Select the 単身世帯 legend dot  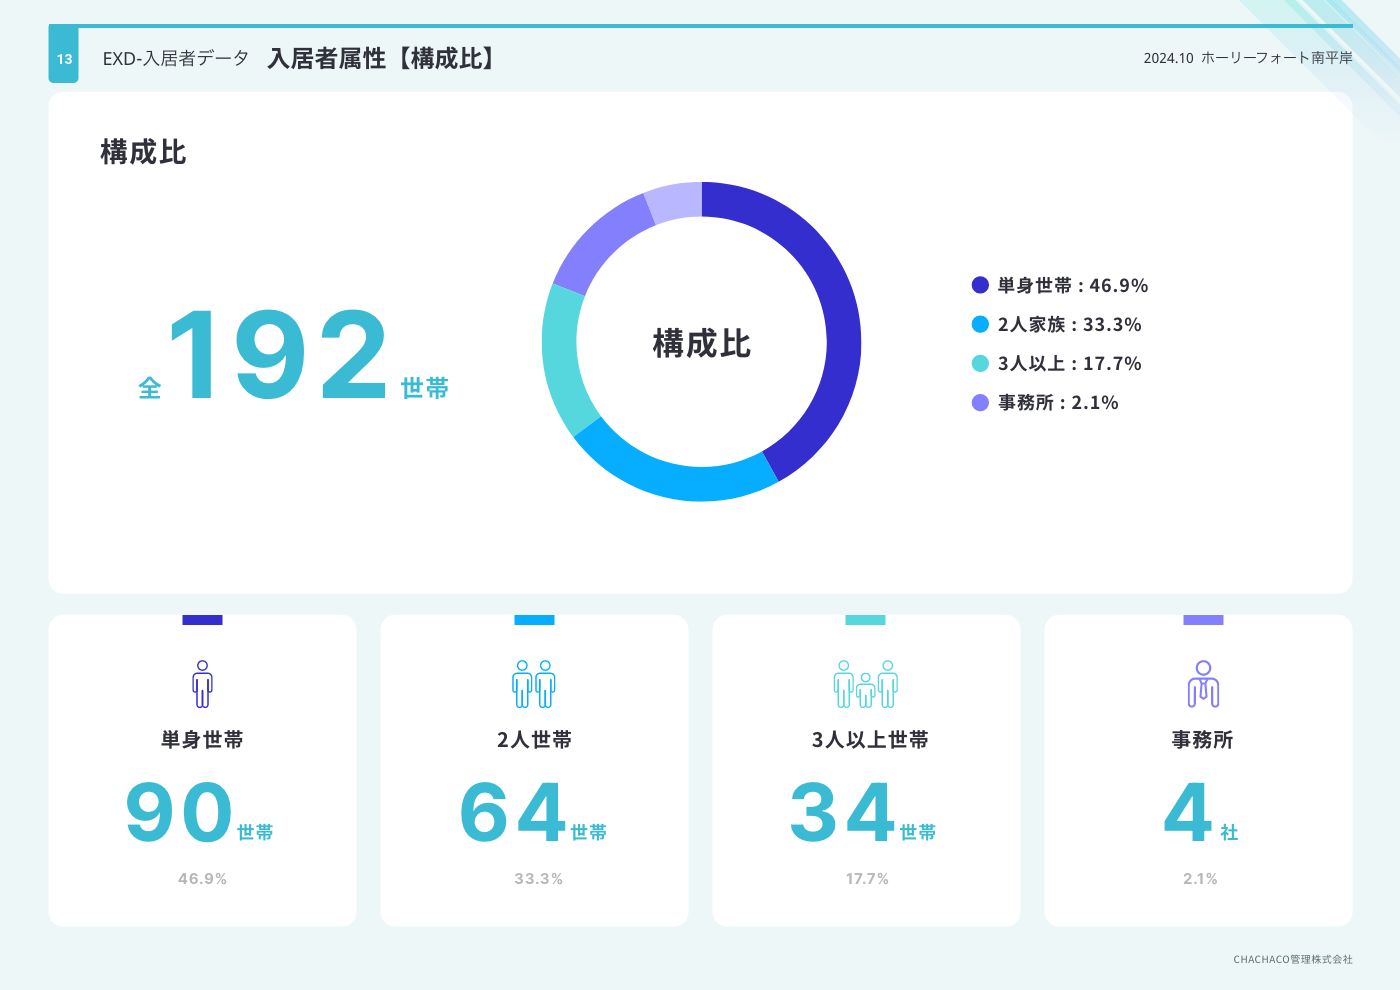(x=980, y=285)
